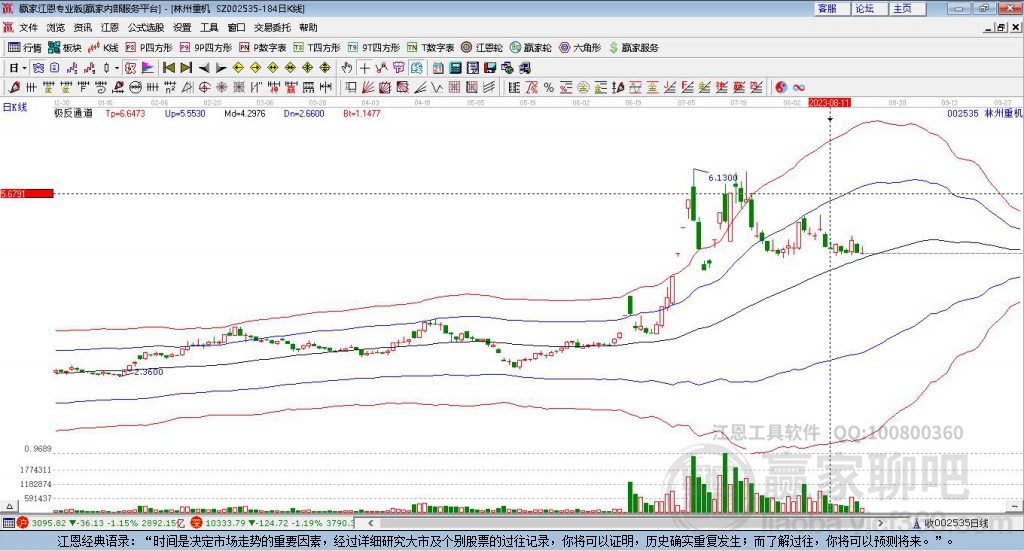Image resolution: width=1024 pixels, height=551 pixels.
Task: Select the Gann fan angle-lines tool
Action: click(368, 87)
